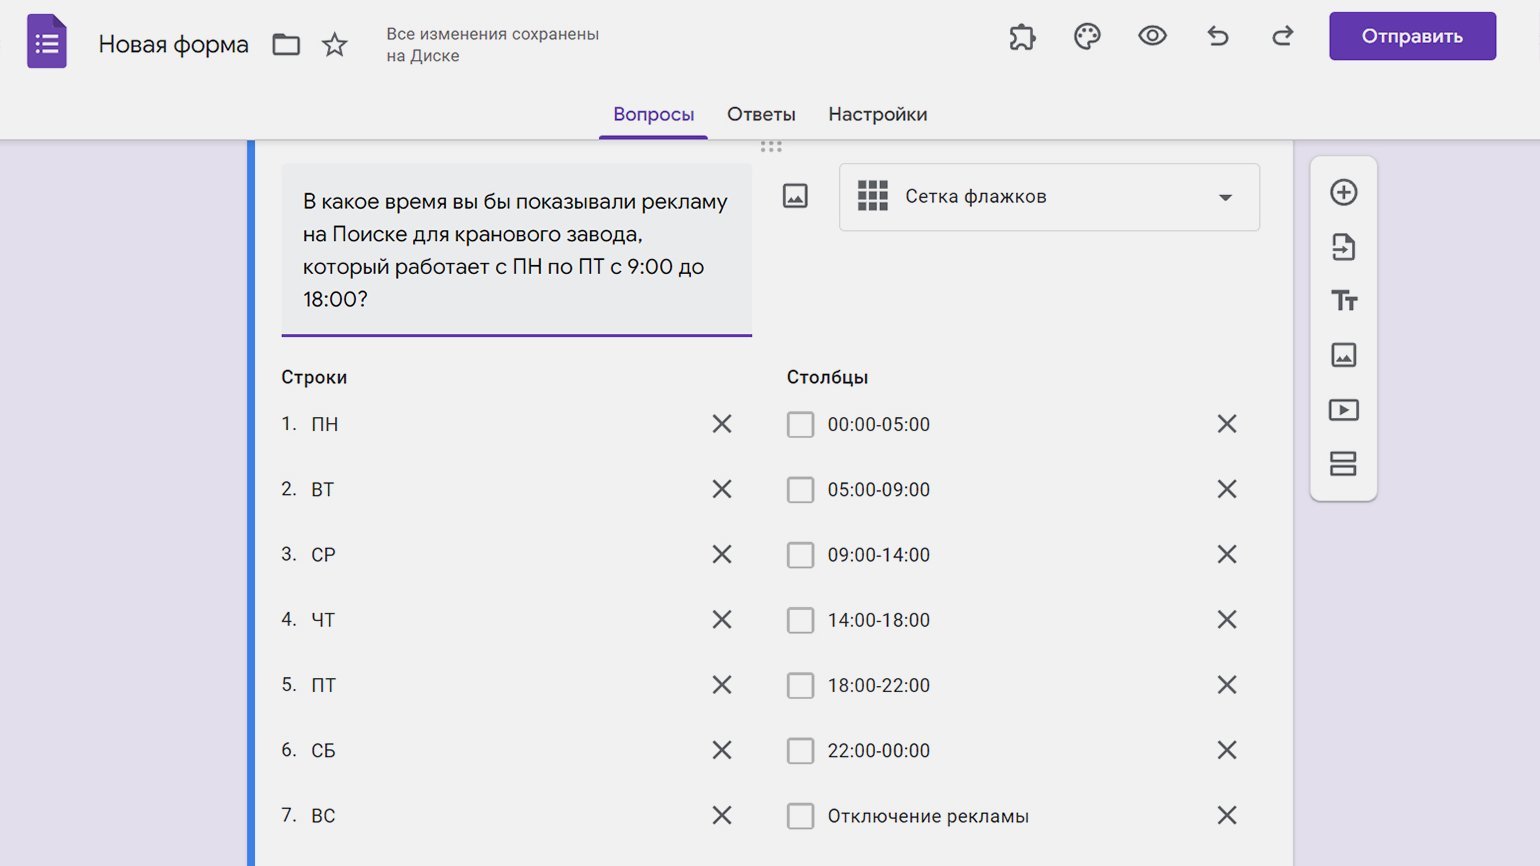The width and height of the screenshot is (1540, 866).
Task: Switch to the Вопросы tab
Action: (x=653, y=114)
